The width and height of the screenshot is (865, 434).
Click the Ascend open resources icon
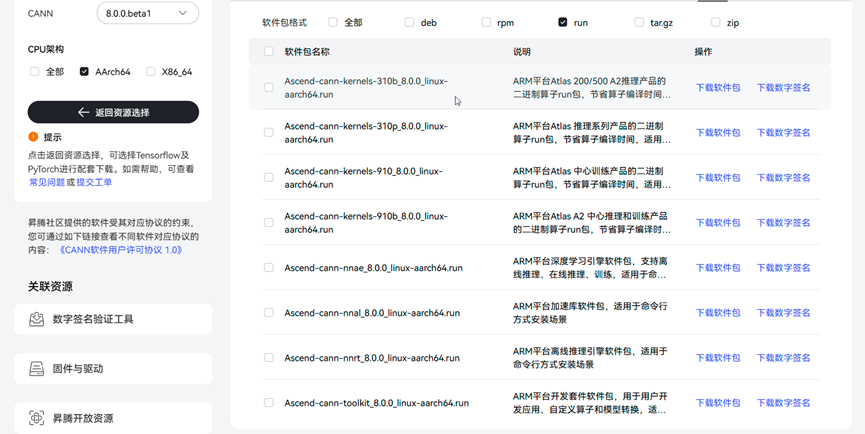click(x=37, y=418)
